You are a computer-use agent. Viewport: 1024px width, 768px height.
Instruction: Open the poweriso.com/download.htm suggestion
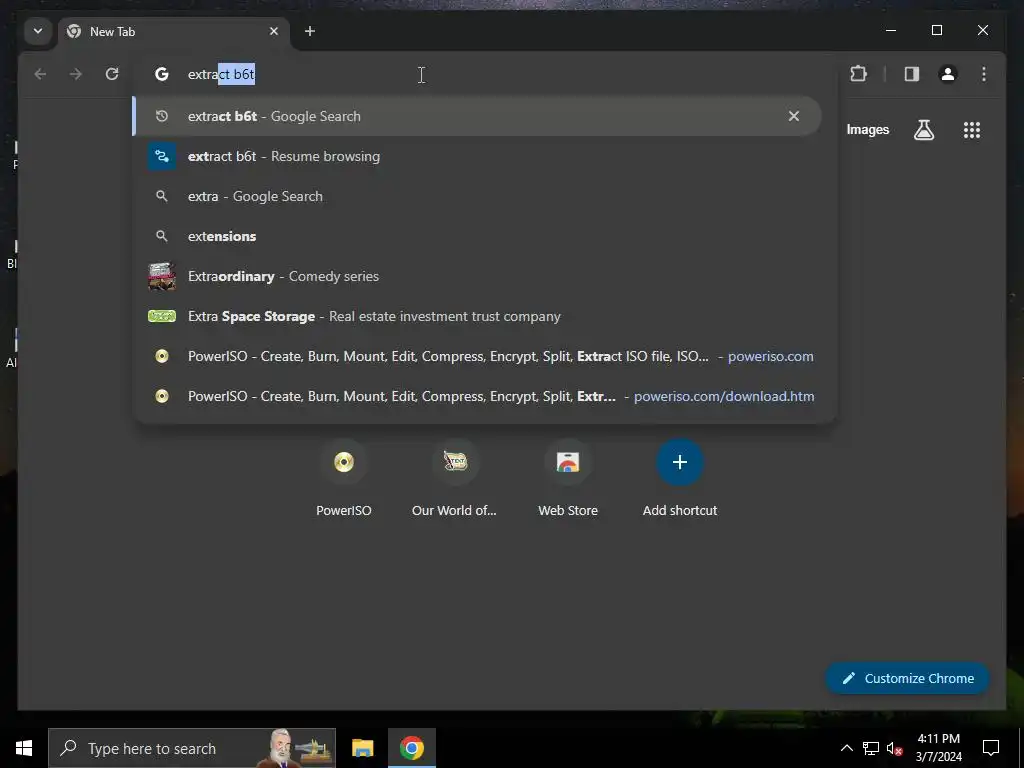[x=477, y=396]
